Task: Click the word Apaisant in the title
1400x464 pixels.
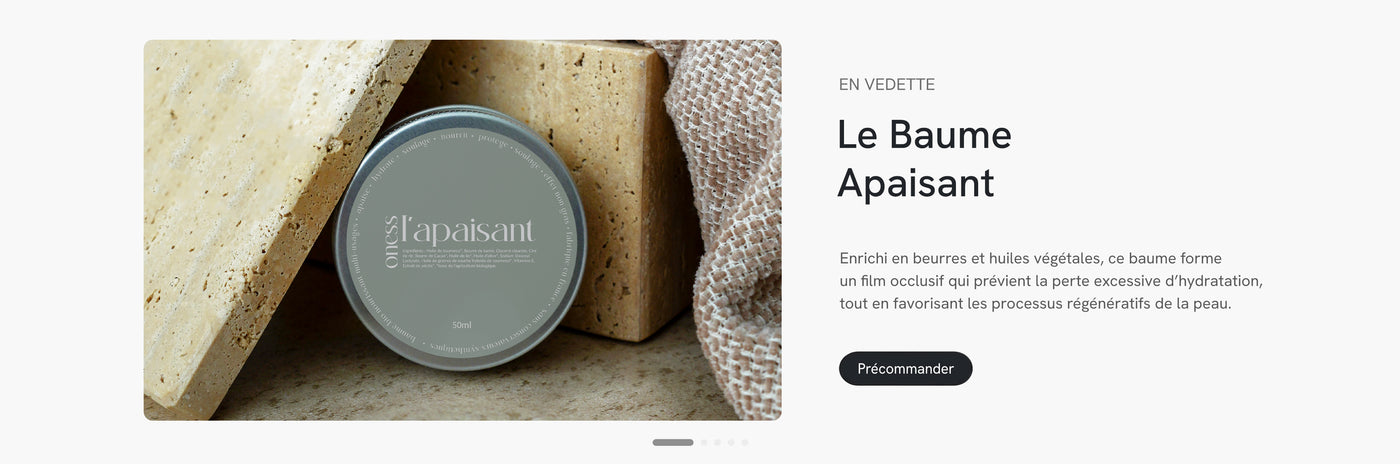Action: (x=916, y=183)
